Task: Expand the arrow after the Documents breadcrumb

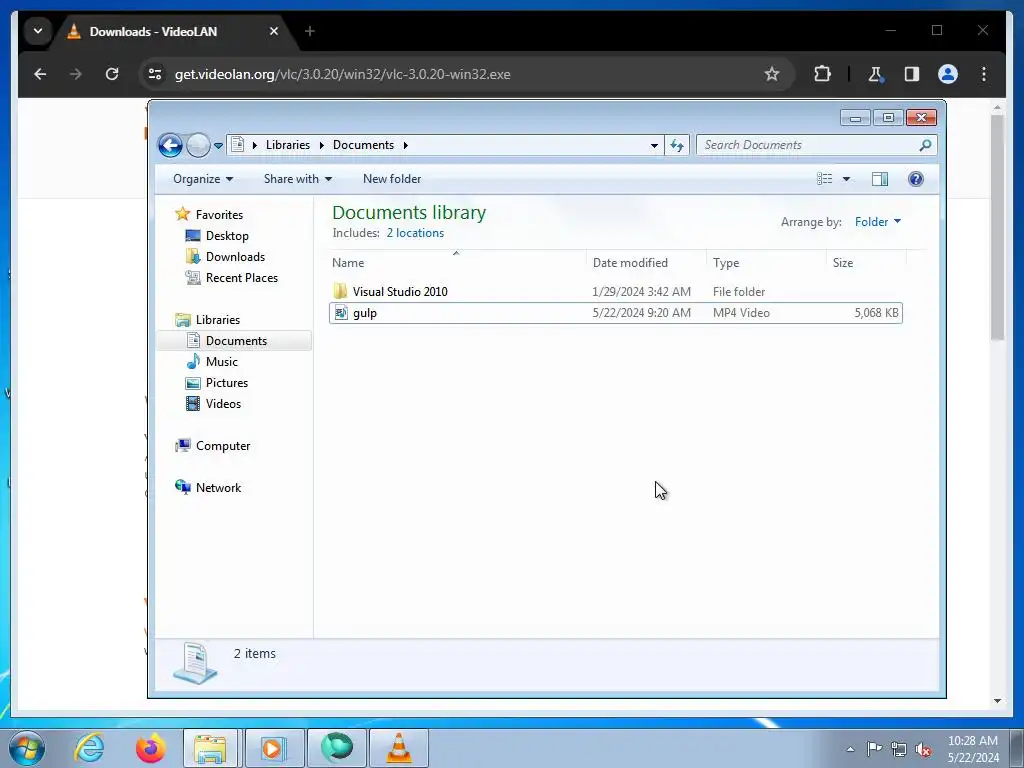Action: point(406,145)
